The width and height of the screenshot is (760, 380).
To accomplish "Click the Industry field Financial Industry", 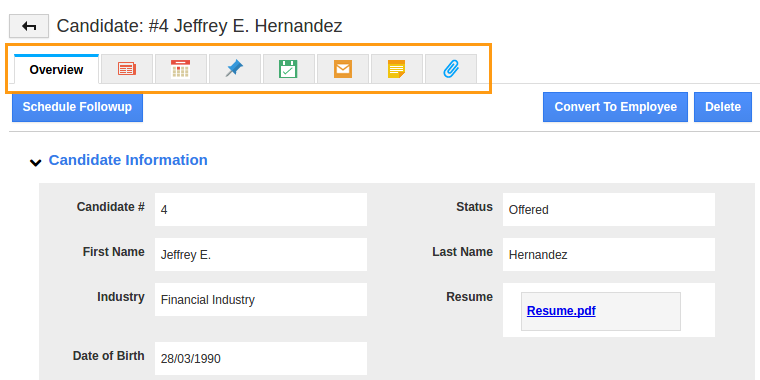I will click(x=261, y=300).
